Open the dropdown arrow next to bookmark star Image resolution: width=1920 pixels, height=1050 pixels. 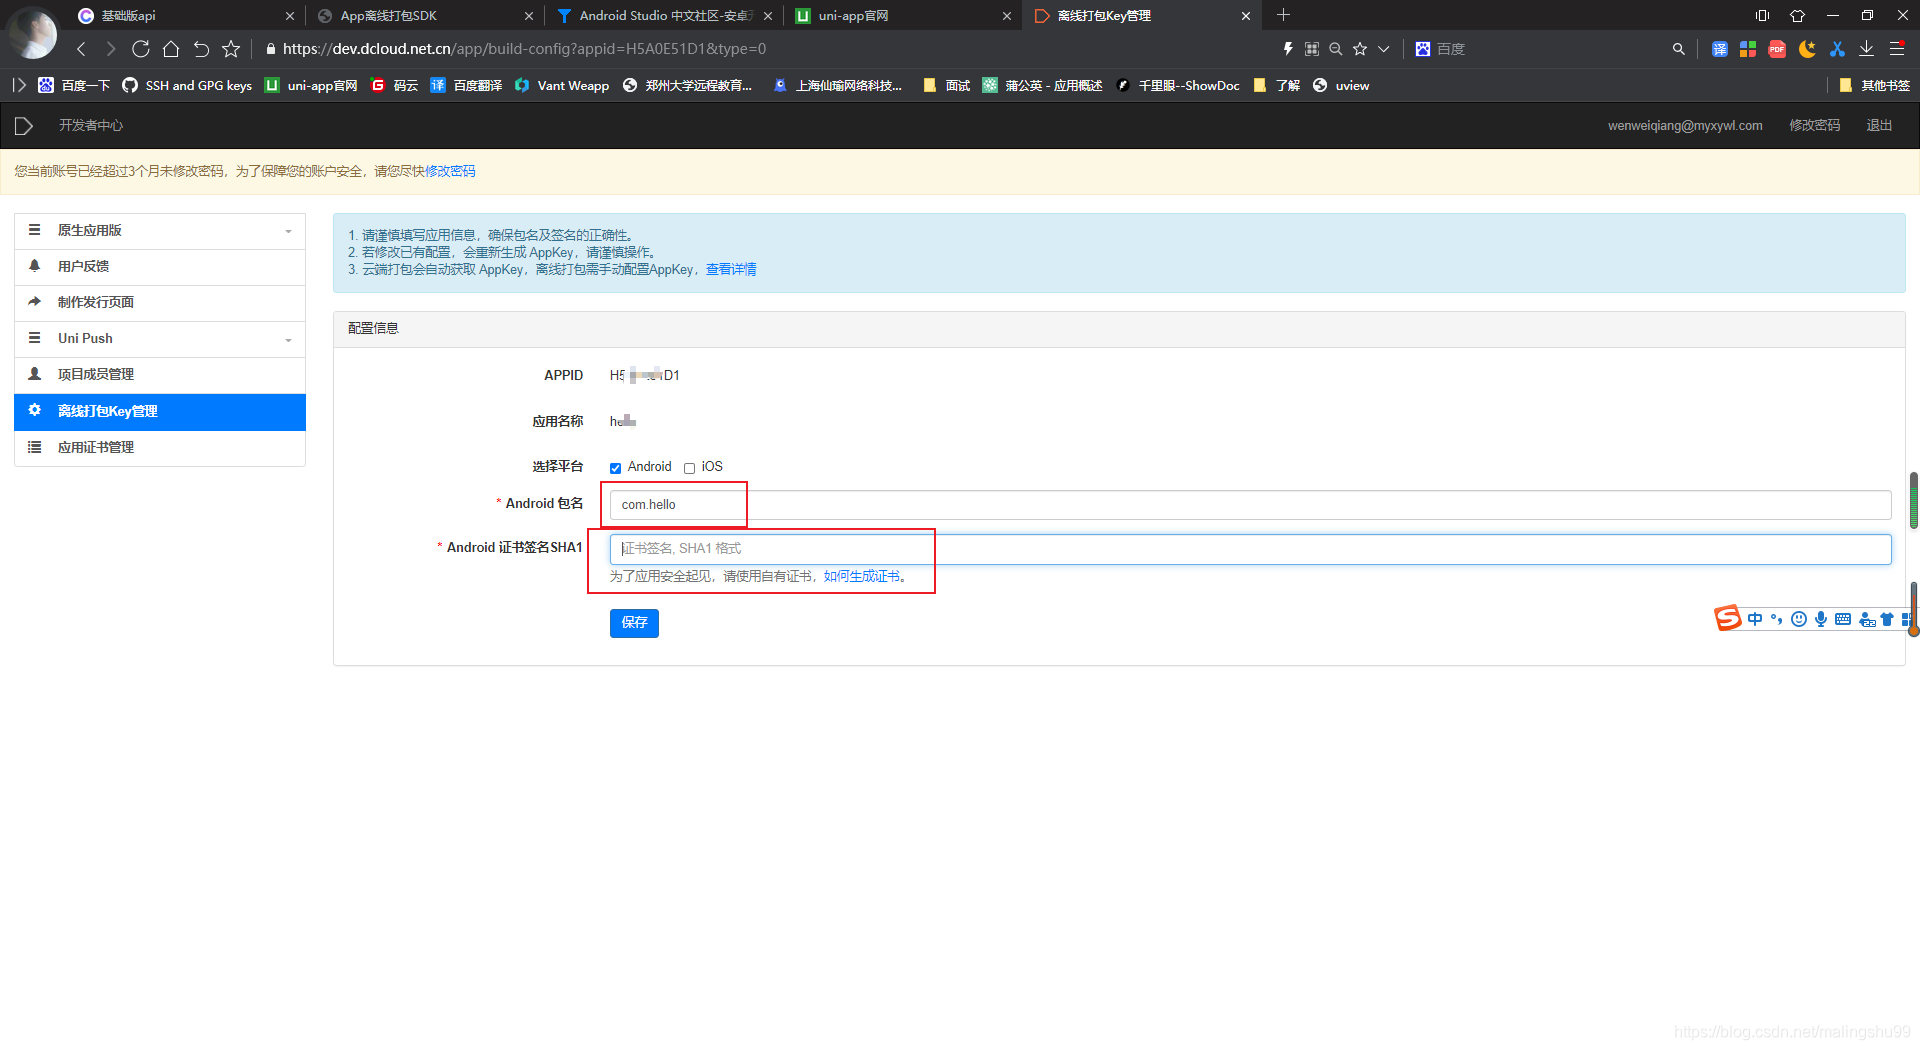tap(1384, 49)
